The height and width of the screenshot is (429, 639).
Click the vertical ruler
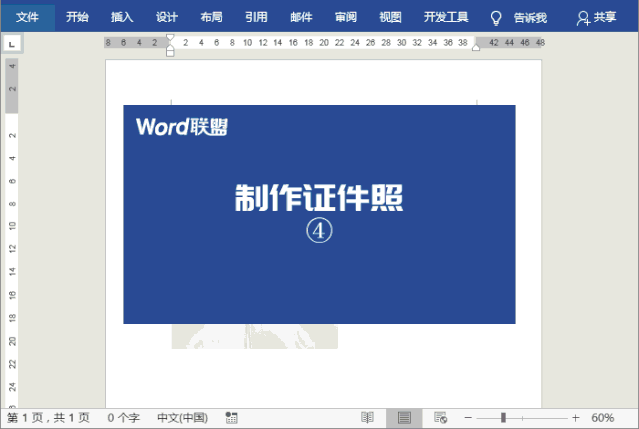pyautogui.click(x=12, y=233)
